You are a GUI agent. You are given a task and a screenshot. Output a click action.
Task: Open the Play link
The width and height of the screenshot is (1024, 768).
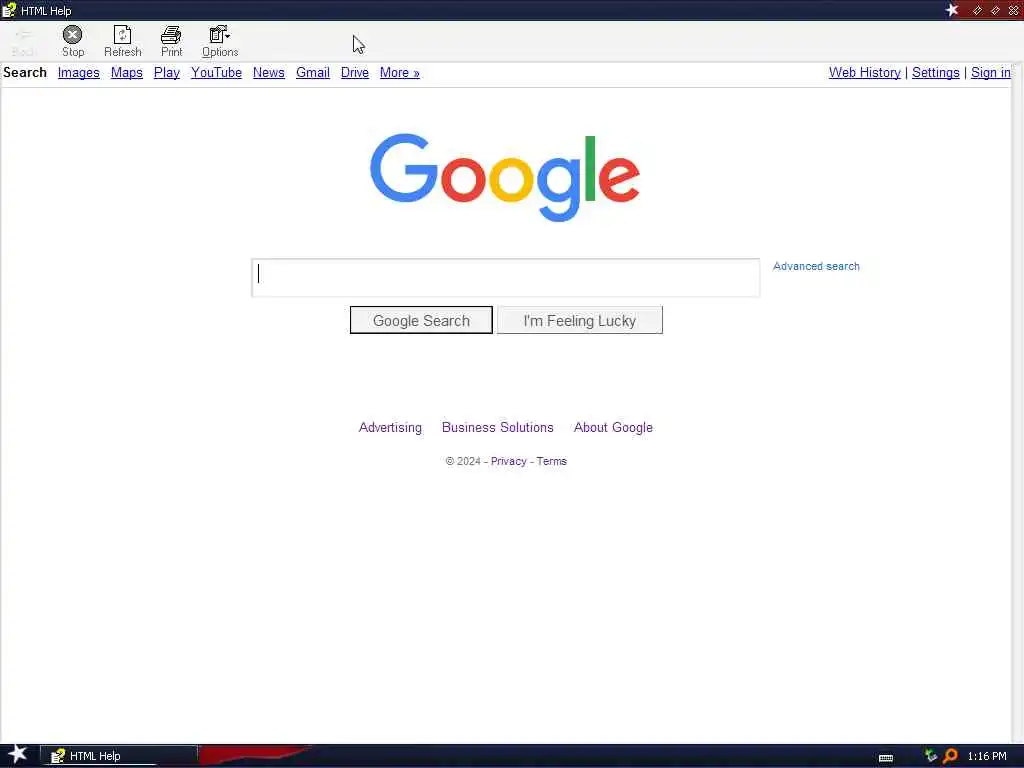pos(167,72)
